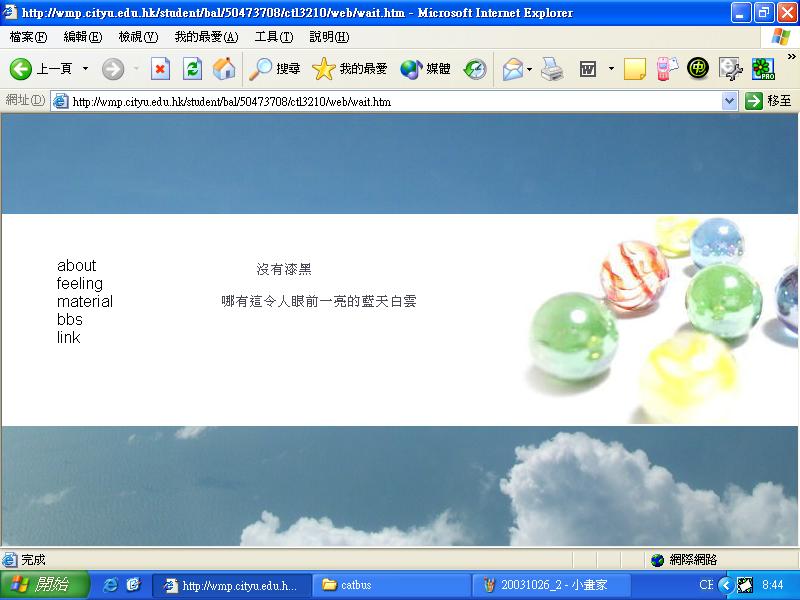Open the 檔案(F) File menu
Screen dimensions: 800x600
pos(28,37)
